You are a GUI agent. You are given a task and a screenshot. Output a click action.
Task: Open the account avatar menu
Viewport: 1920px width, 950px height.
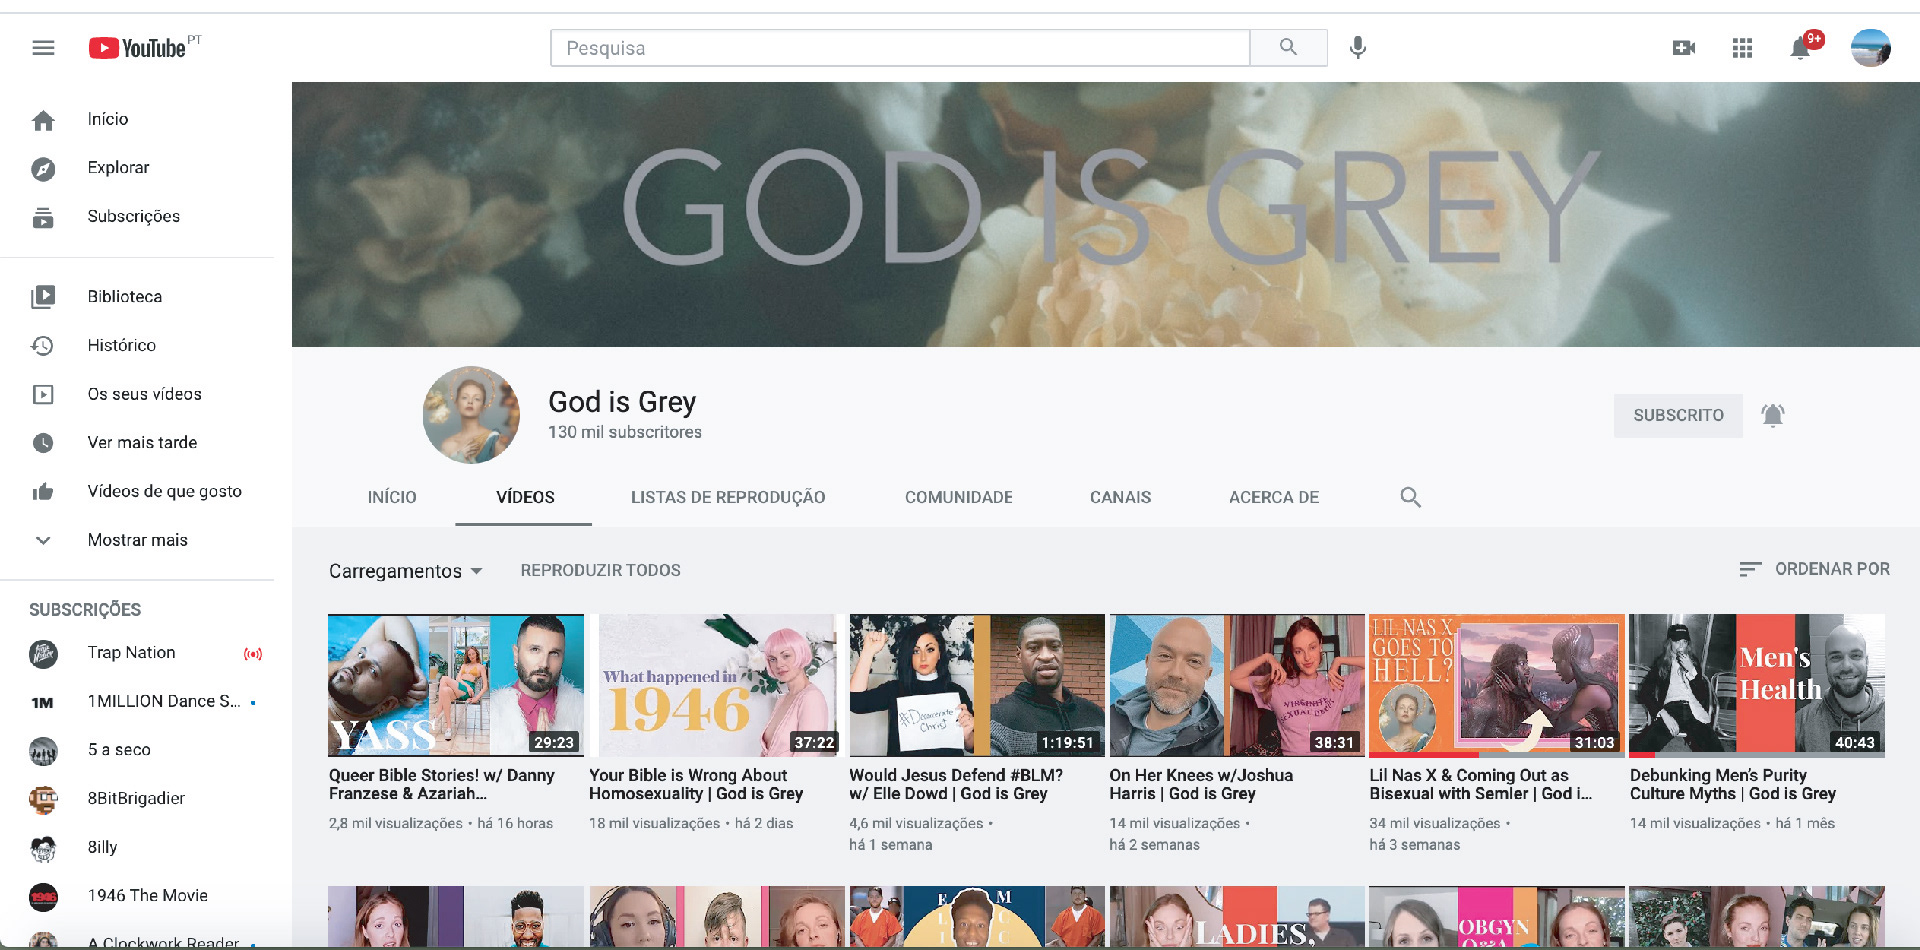click(1870, 48)
